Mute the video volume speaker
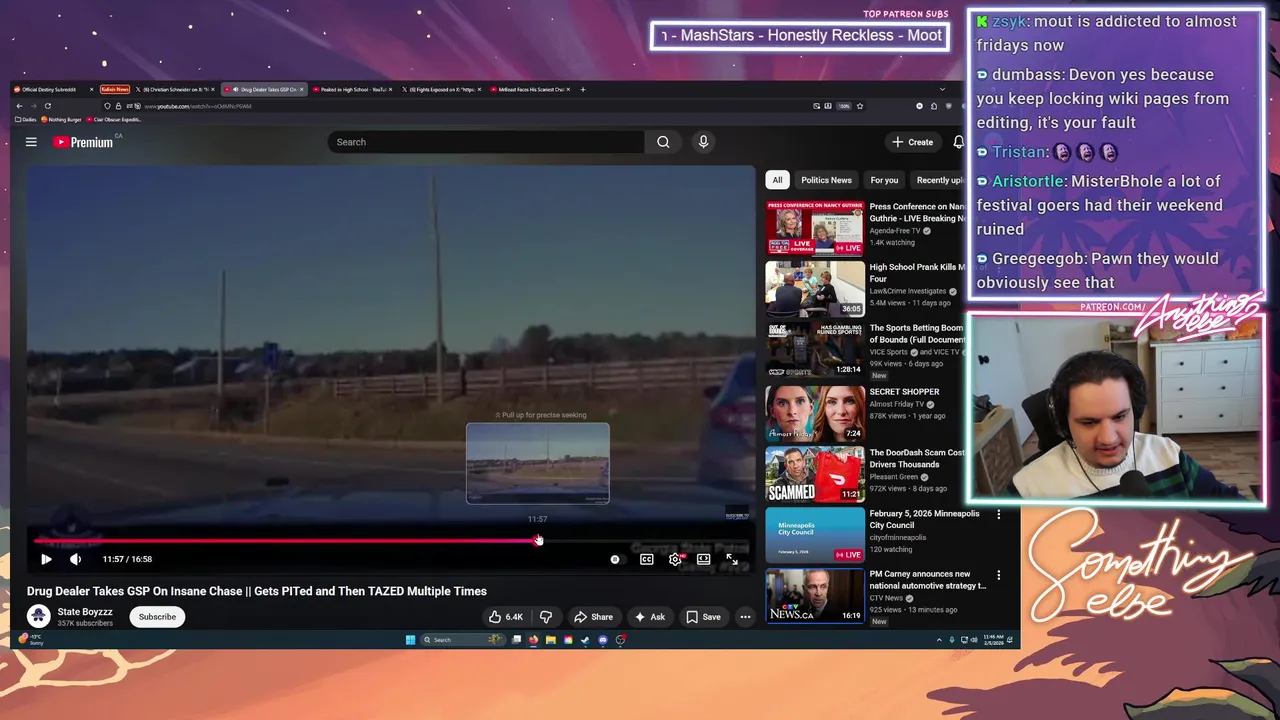Viewport: 1280px width, 720px height. point(76,559)
